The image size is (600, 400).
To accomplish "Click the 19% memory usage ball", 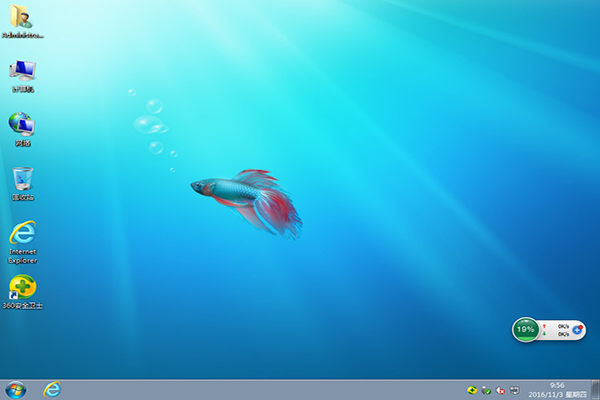I will [525, 329].
